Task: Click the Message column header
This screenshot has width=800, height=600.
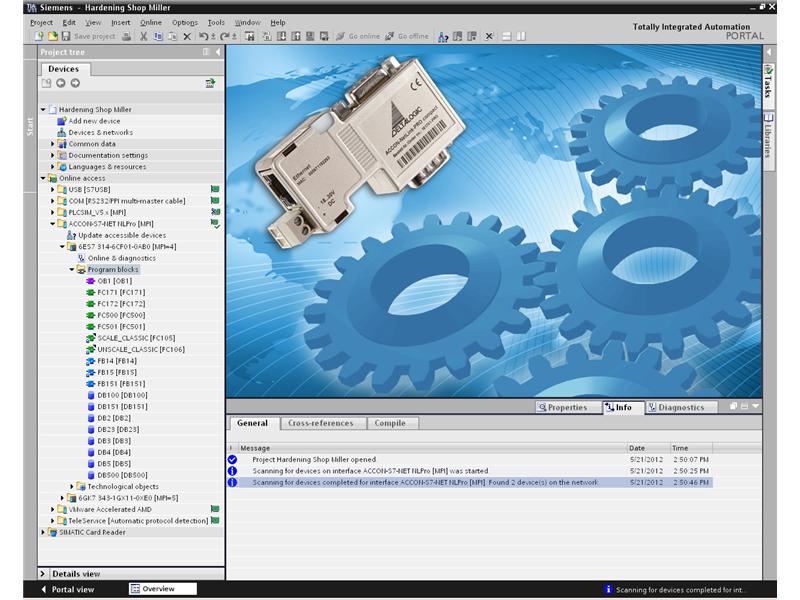Action: [x=432, y=448]
